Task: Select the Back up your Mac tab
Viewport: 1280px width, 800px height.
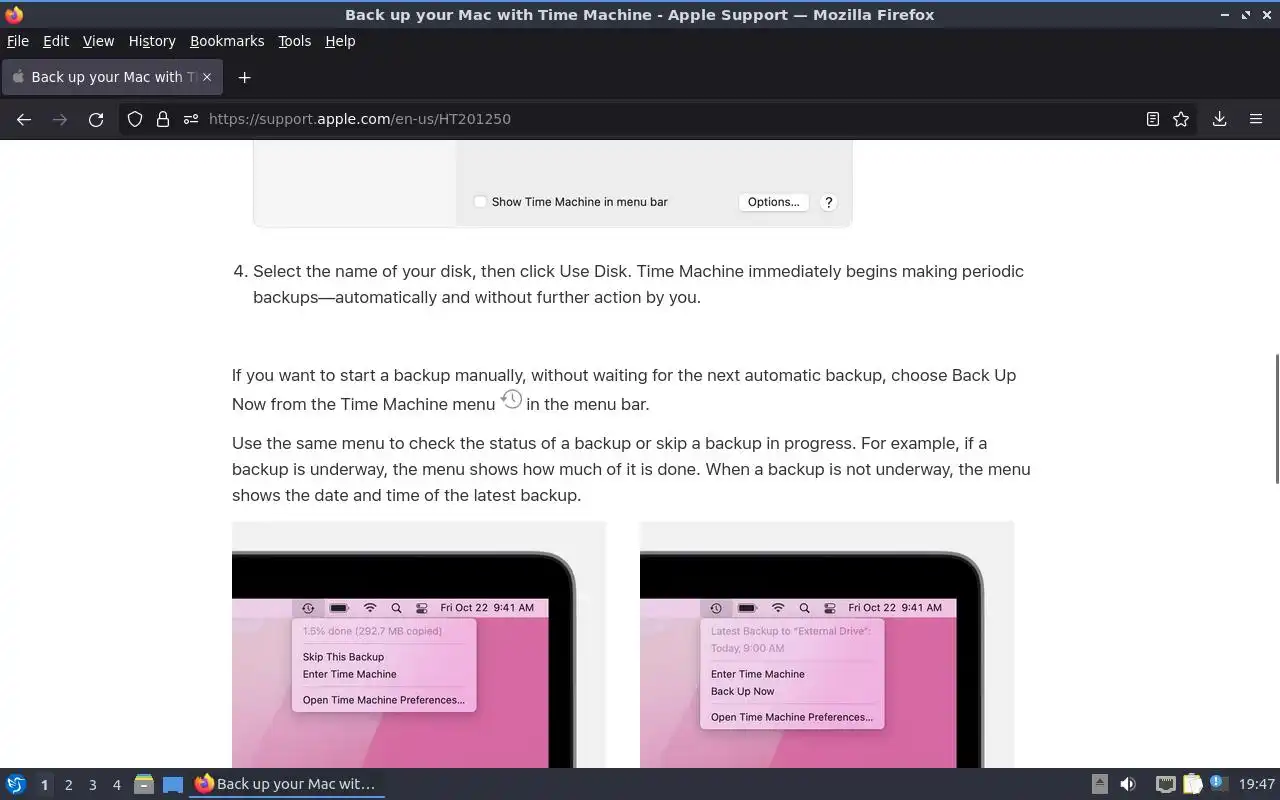Action: [x=111, y=77]
